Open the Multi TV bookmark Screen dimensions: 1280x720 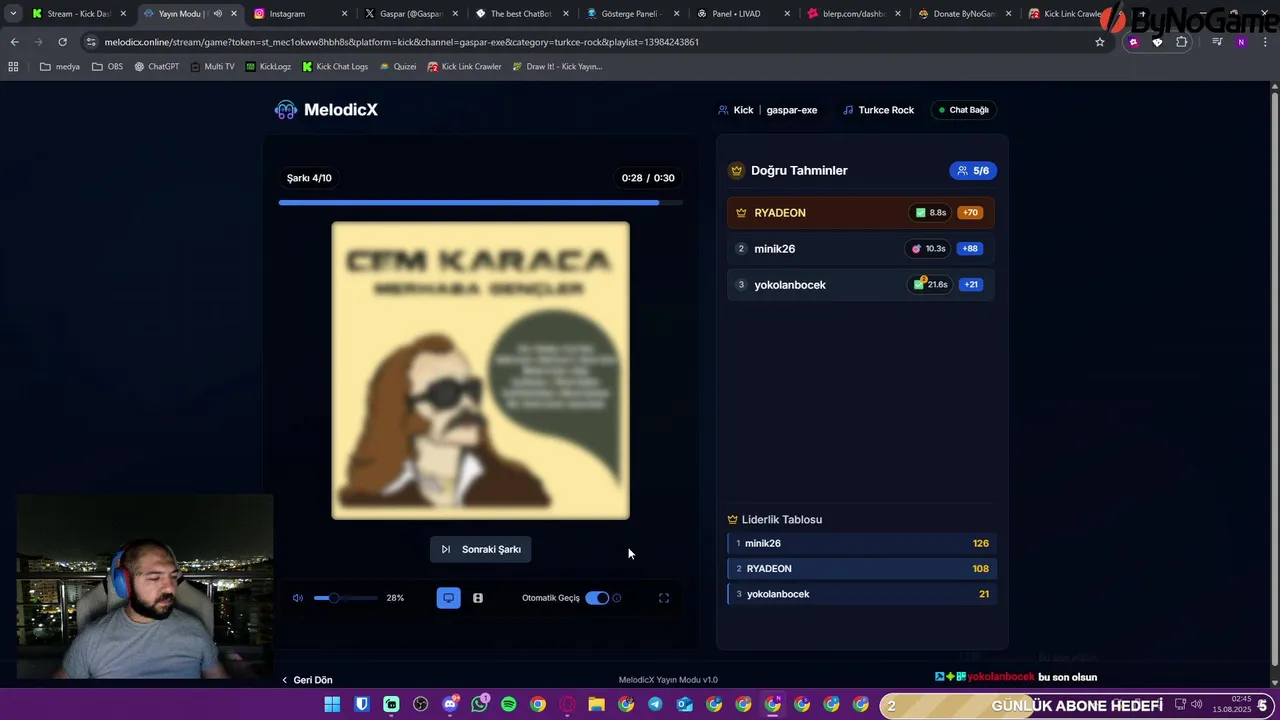tap(212, 67)
